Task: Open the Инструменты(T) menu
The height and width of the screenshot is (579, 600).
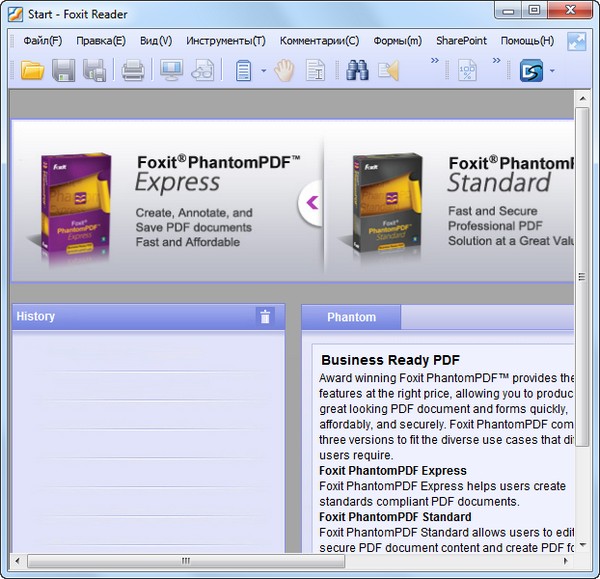Action: tap(225, 41)
